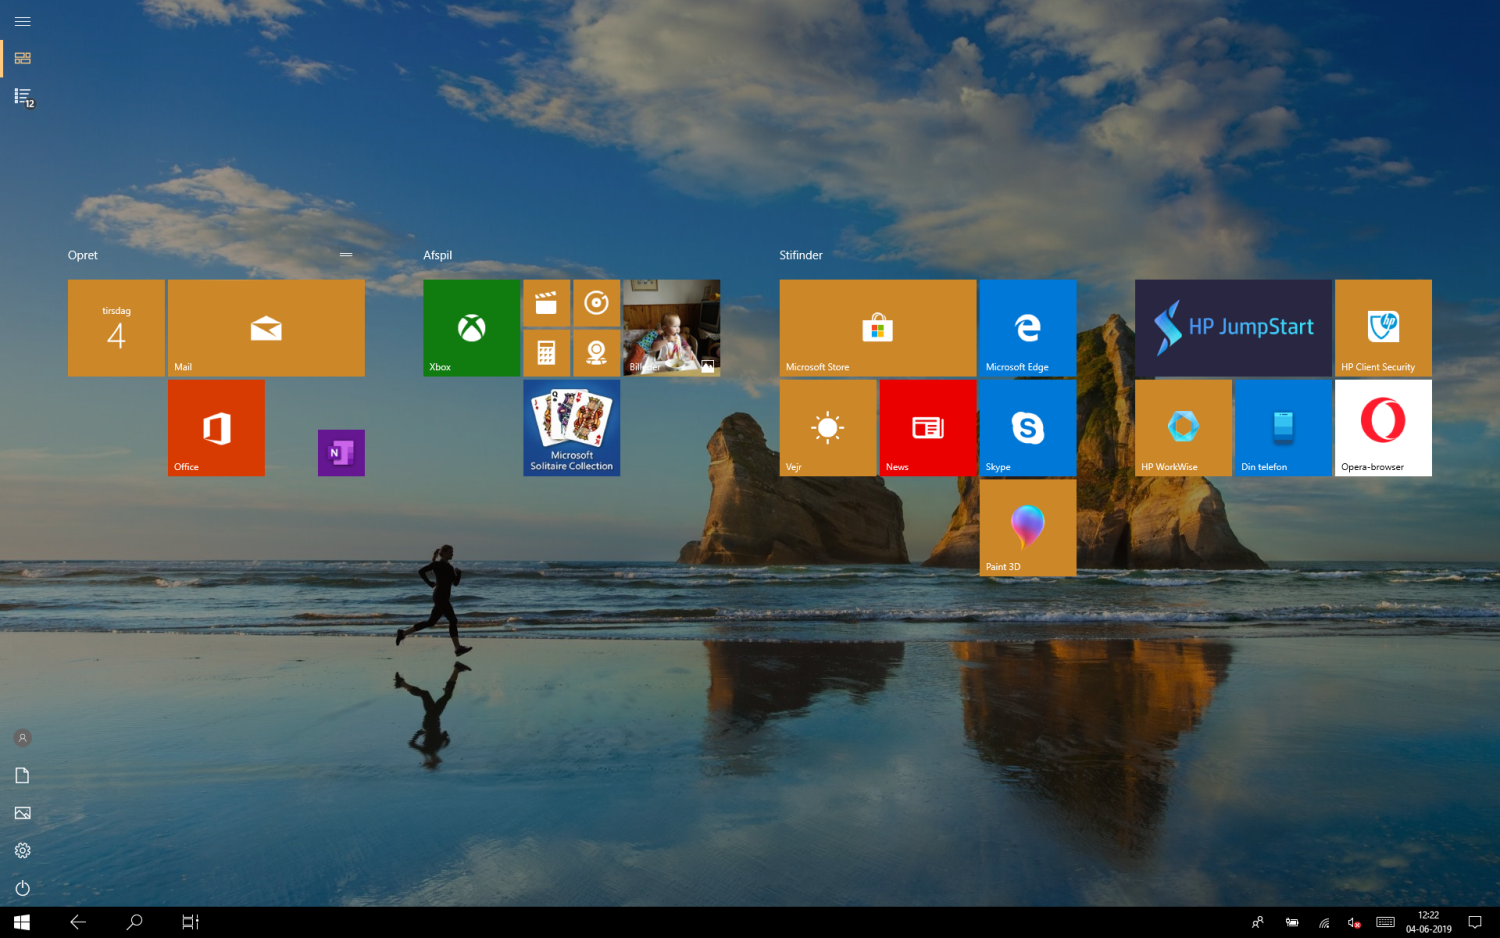Open Groove Music from its tile
Screen dimensions: 1500x938
click(x=597, y=303)
